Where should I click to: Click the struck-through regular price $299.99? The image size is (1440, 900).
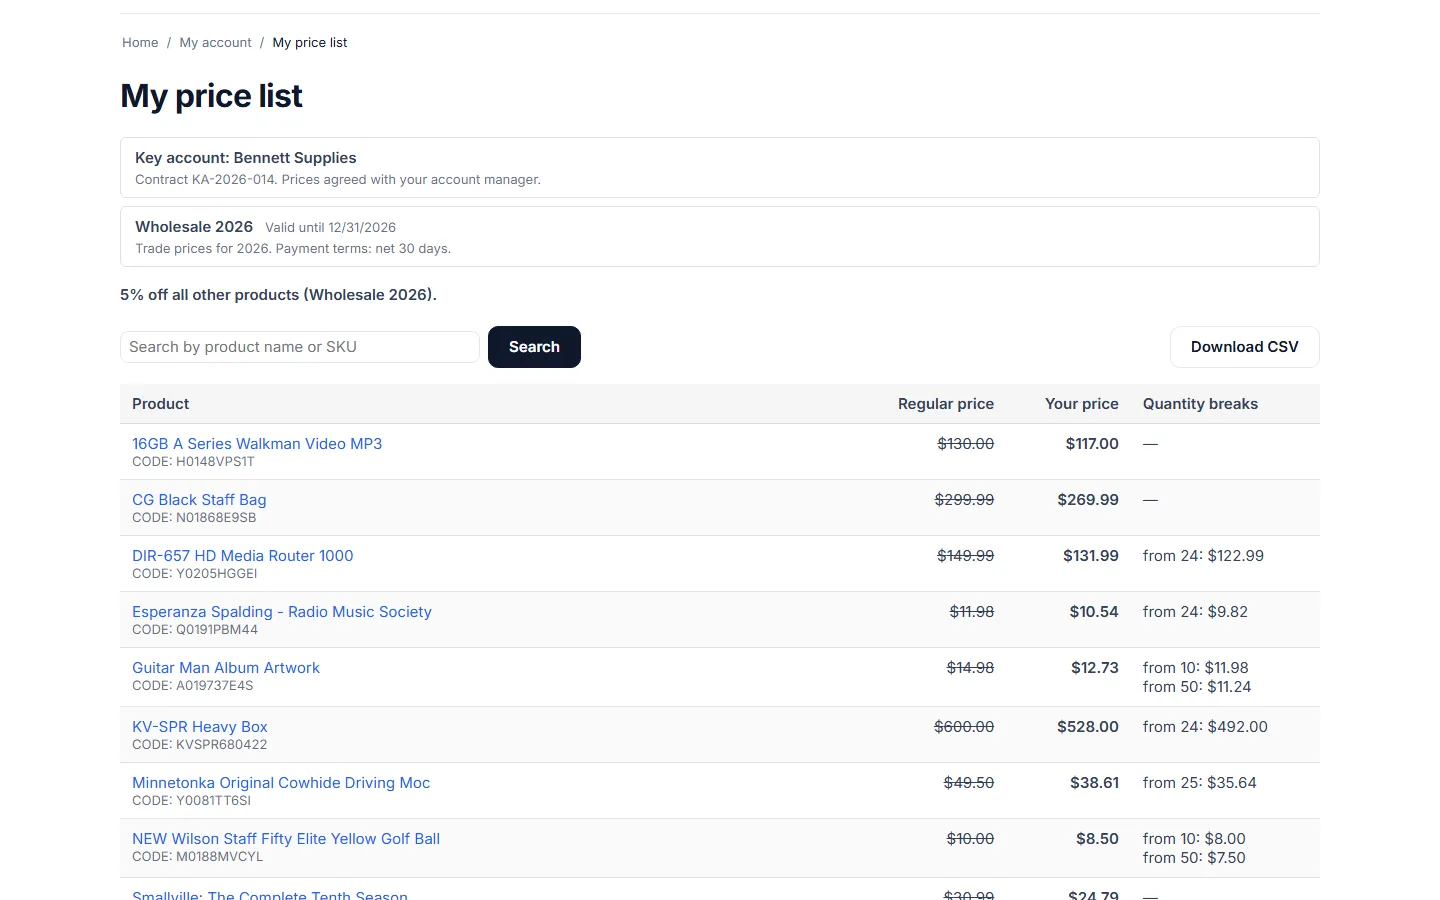pos(964,500)
